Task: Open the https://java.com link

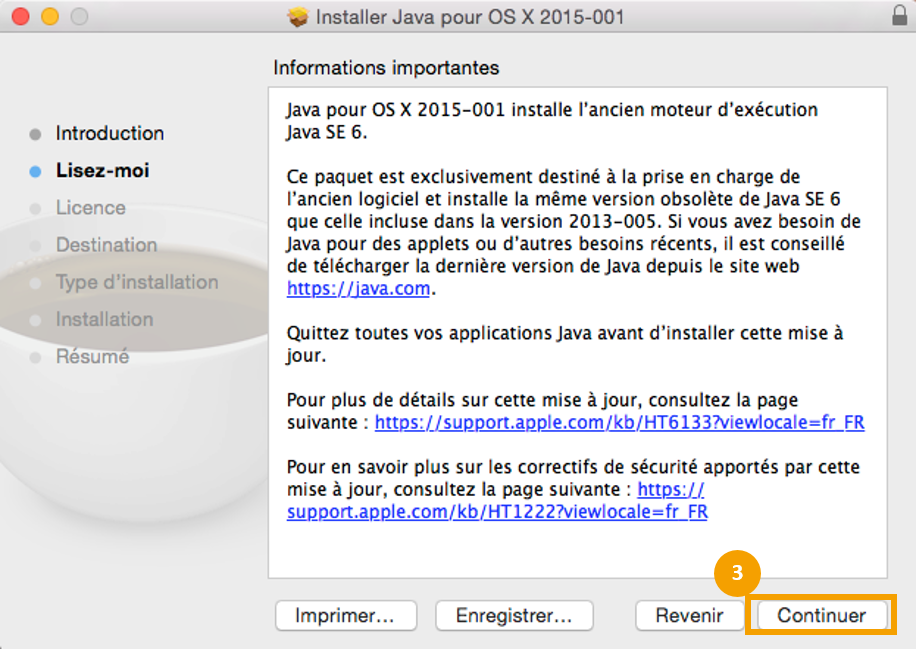Action: click(358, 289)
